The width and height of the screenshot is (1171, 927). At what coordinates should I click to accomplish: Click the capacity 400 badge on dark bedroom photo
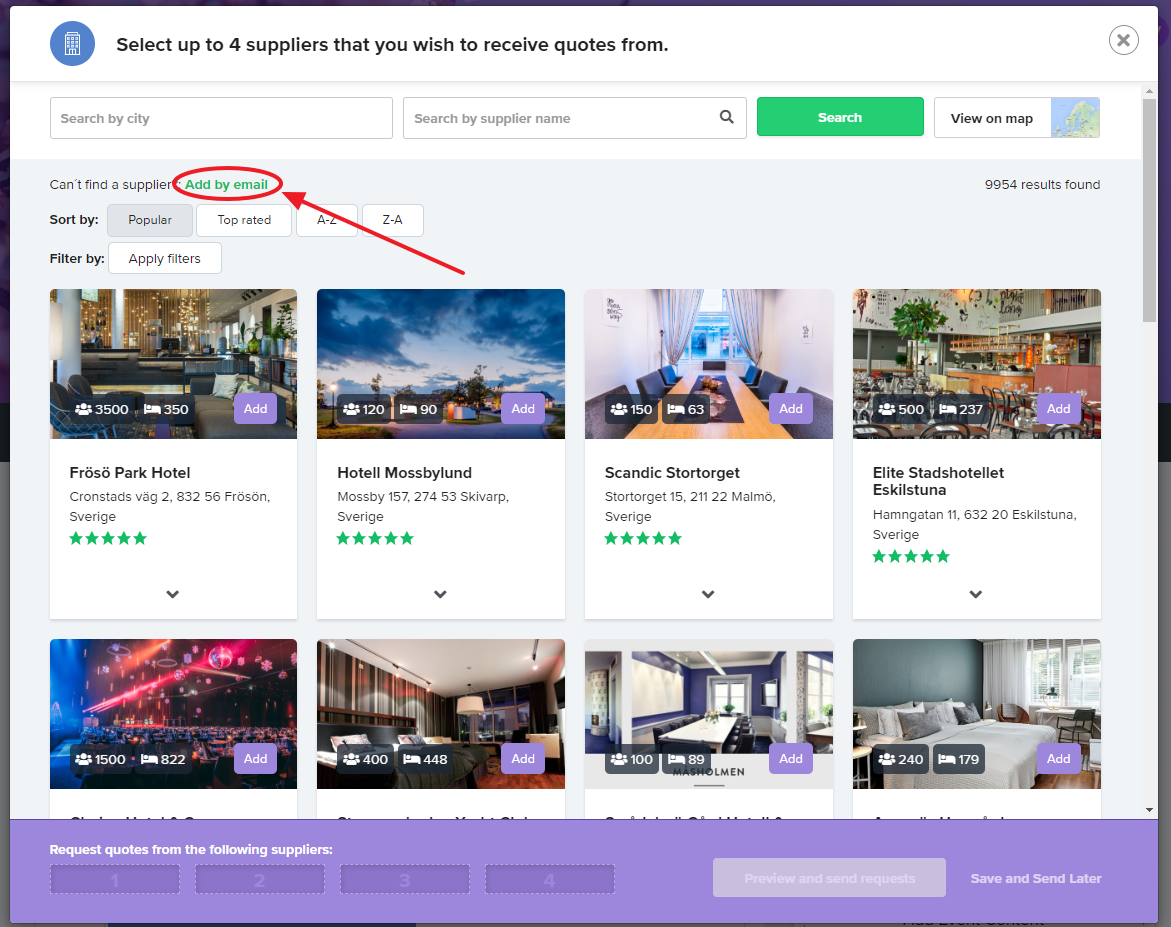point(365,759)
